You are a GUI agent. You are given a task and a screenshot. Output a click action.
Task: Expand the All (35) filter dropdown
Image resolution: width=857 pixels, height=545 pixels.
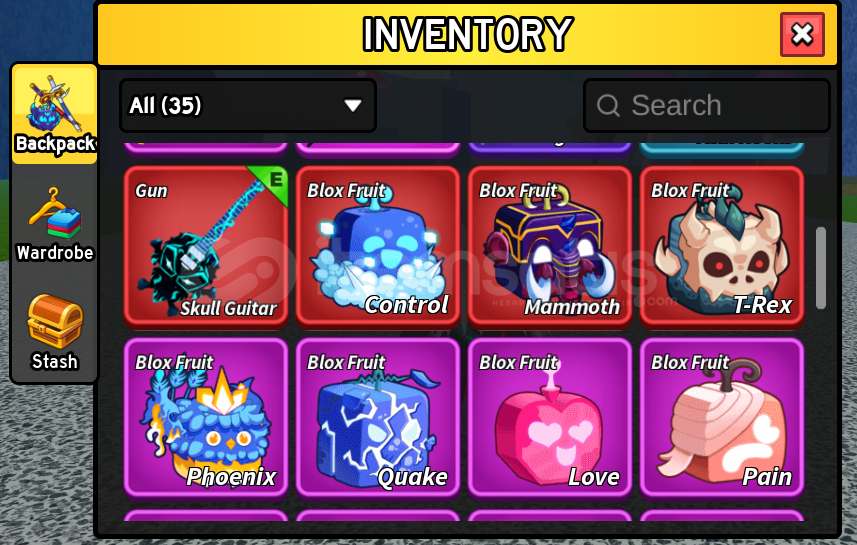click(248, 105)
